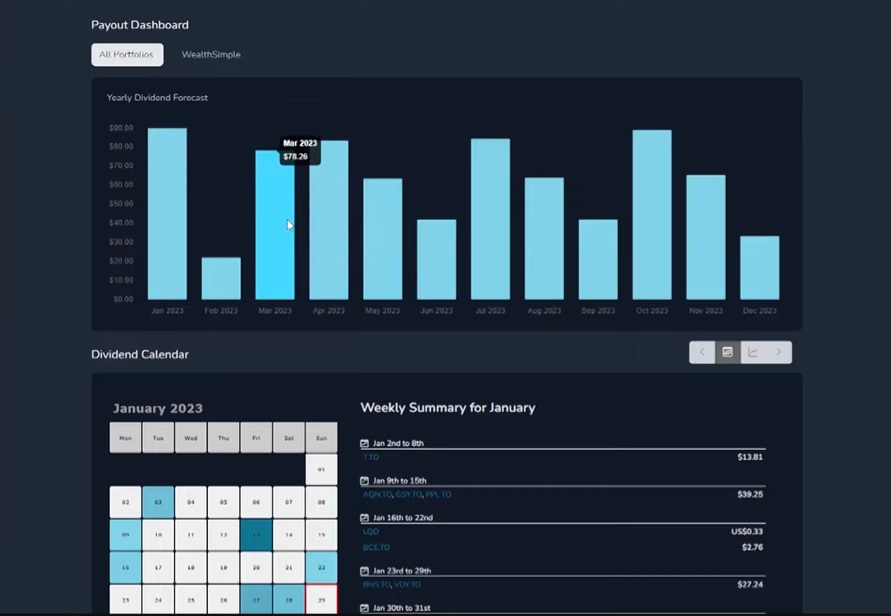Select January 3 on the dividend calendar

(x=157, y=501)
